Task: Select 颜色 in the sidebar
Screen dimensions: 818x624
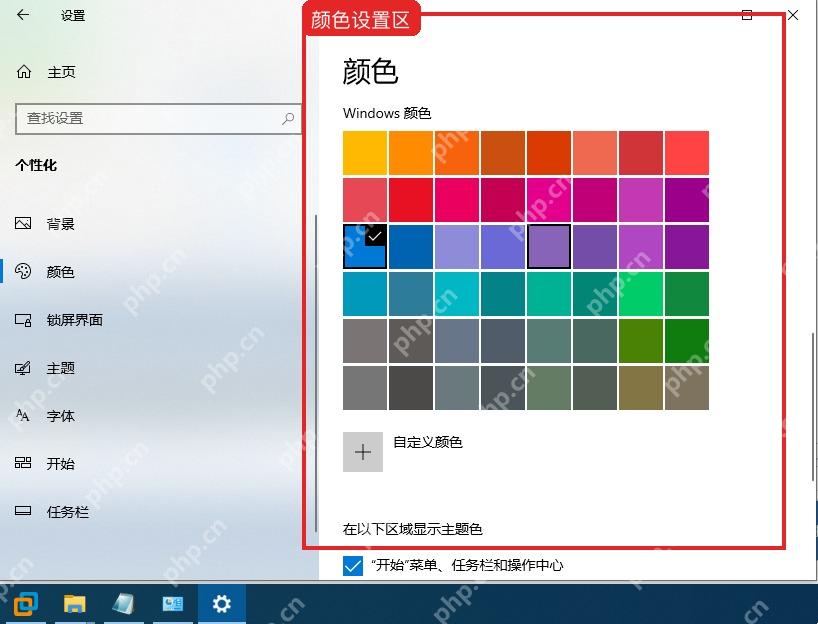Action: (60, 272)
